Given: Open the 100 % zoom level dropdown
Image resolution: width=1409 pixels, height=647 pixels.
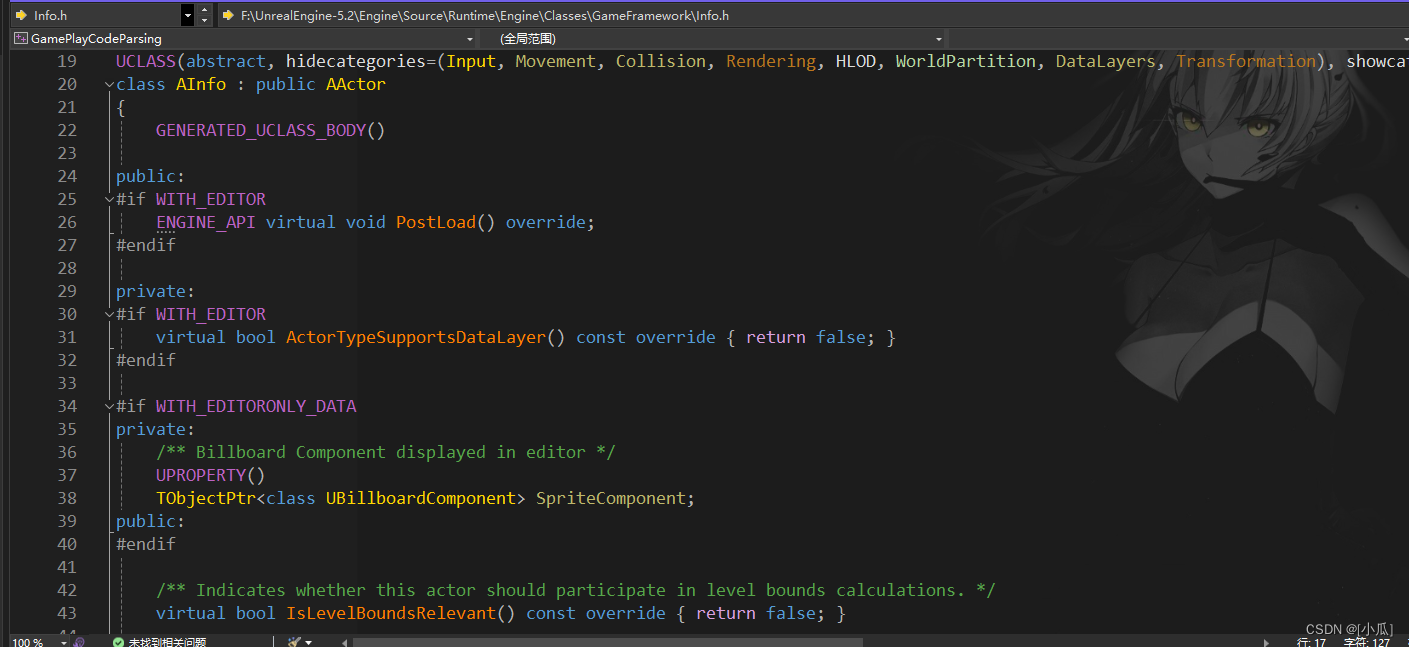Looking at the screenshot, I should [63, 642].
